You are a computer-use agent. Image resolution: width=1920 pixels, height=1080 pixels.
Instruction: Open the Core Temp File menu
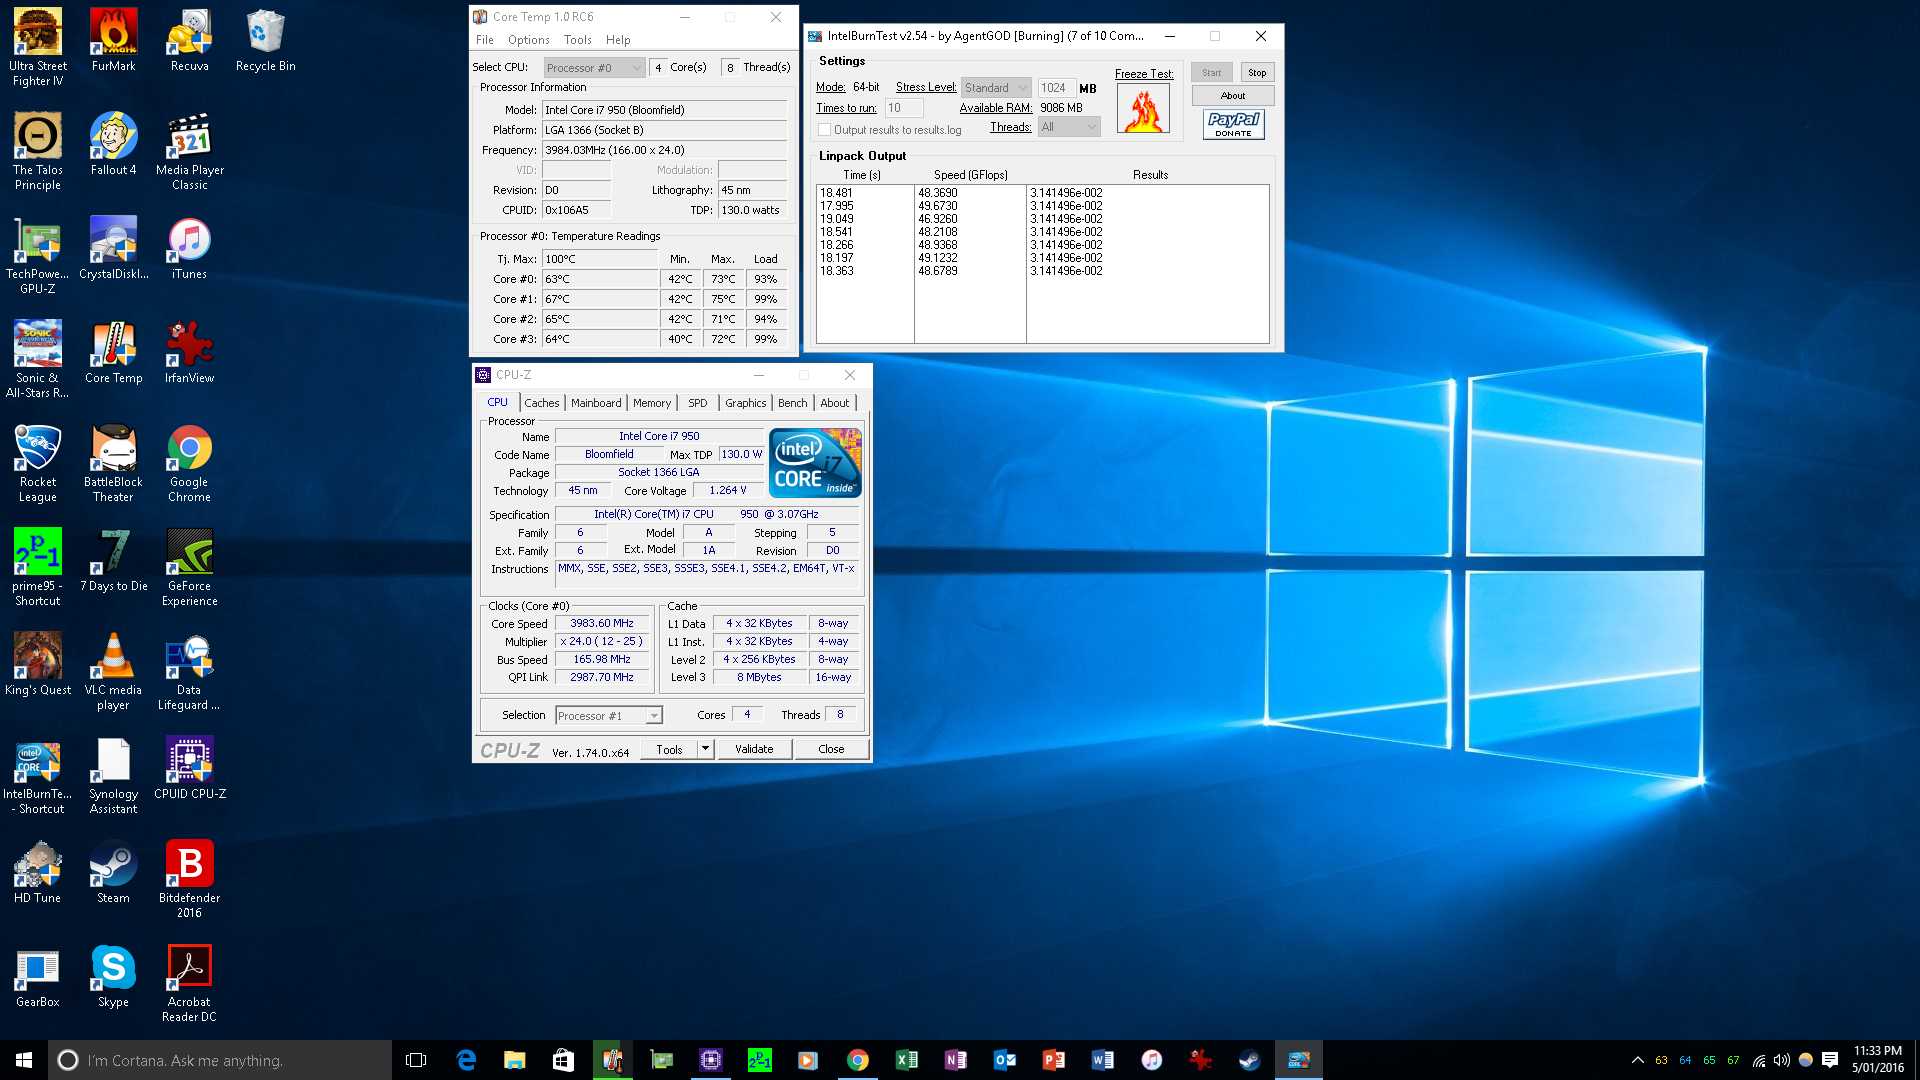pos(485,40)
